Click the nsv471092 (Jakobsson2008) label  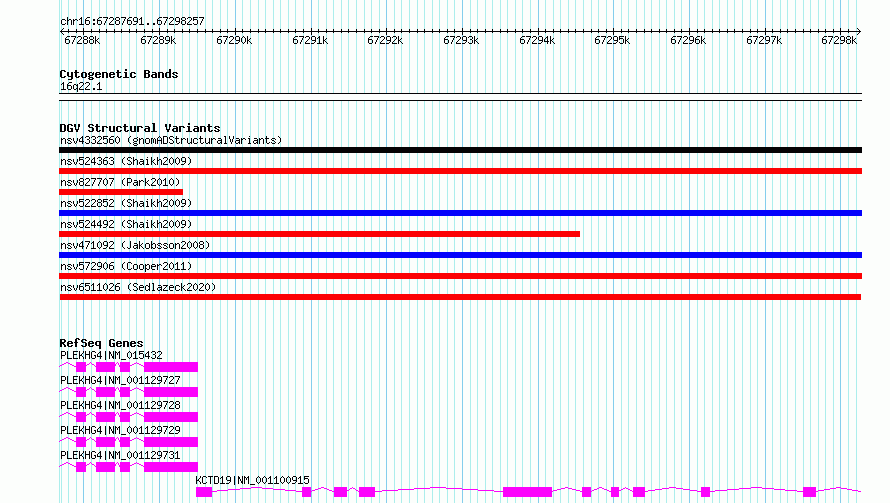[x=135, y=245]
